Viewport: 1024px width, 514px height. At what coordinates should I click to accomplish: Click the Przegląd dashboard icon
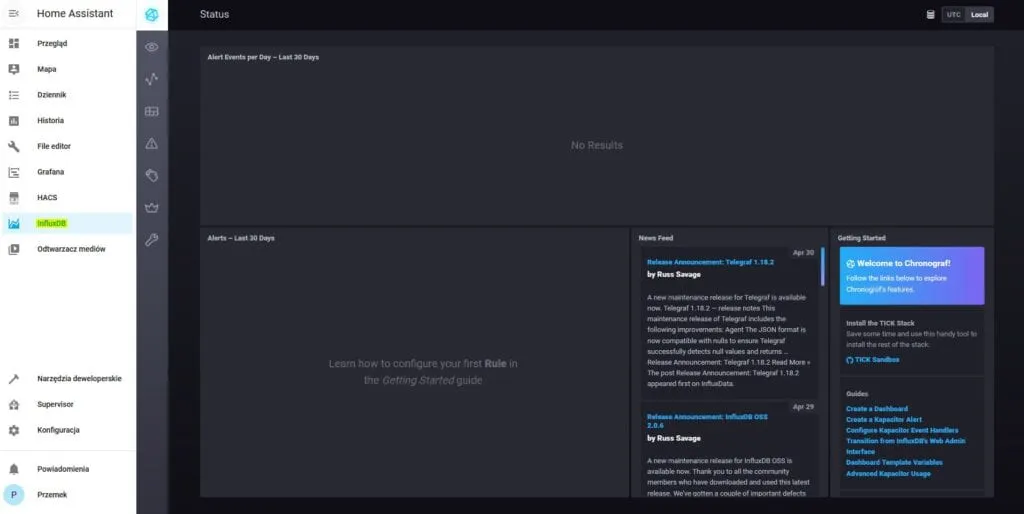(x=14, y=44)
